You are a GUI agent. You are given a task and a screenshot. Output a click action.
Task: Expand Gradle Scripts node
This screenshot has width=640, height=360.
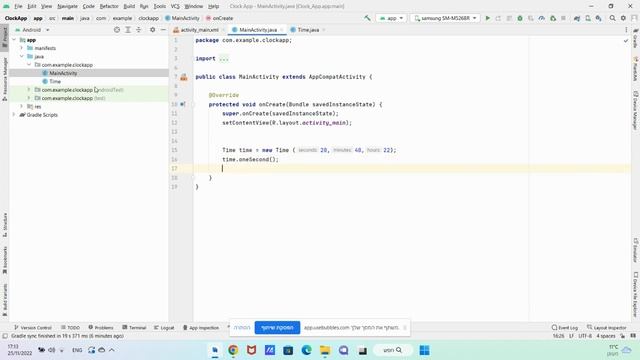pyautogui.click(x=14, y=115)
